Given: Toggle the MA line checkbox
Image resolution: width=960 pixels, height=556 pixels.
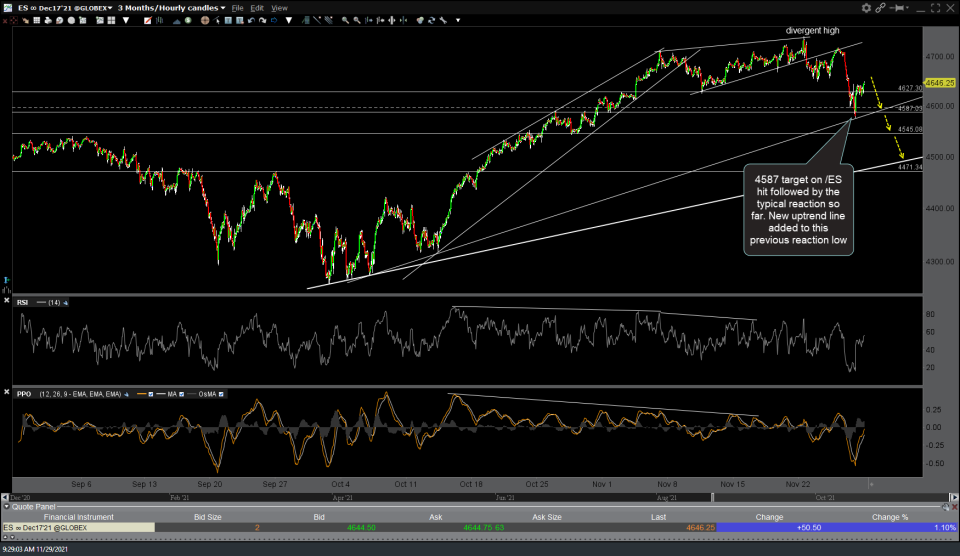Looking at the screenshot, I should 181,394.
